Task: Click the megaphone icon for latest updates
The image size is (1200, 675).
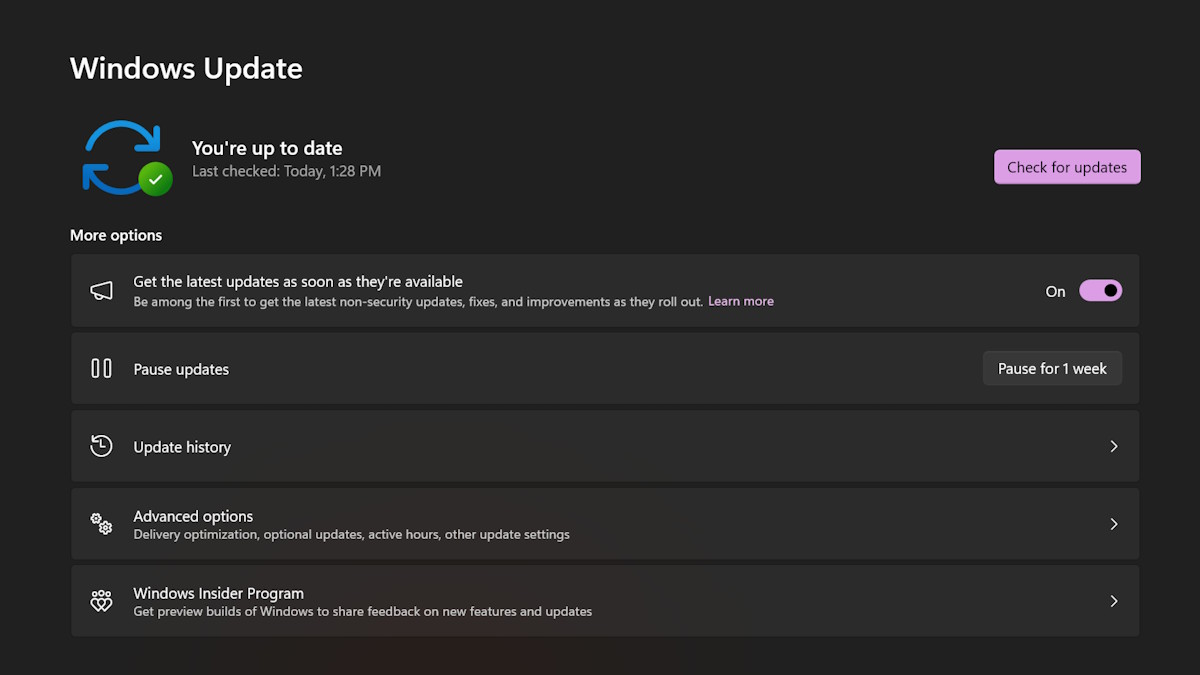Action: 101,291
